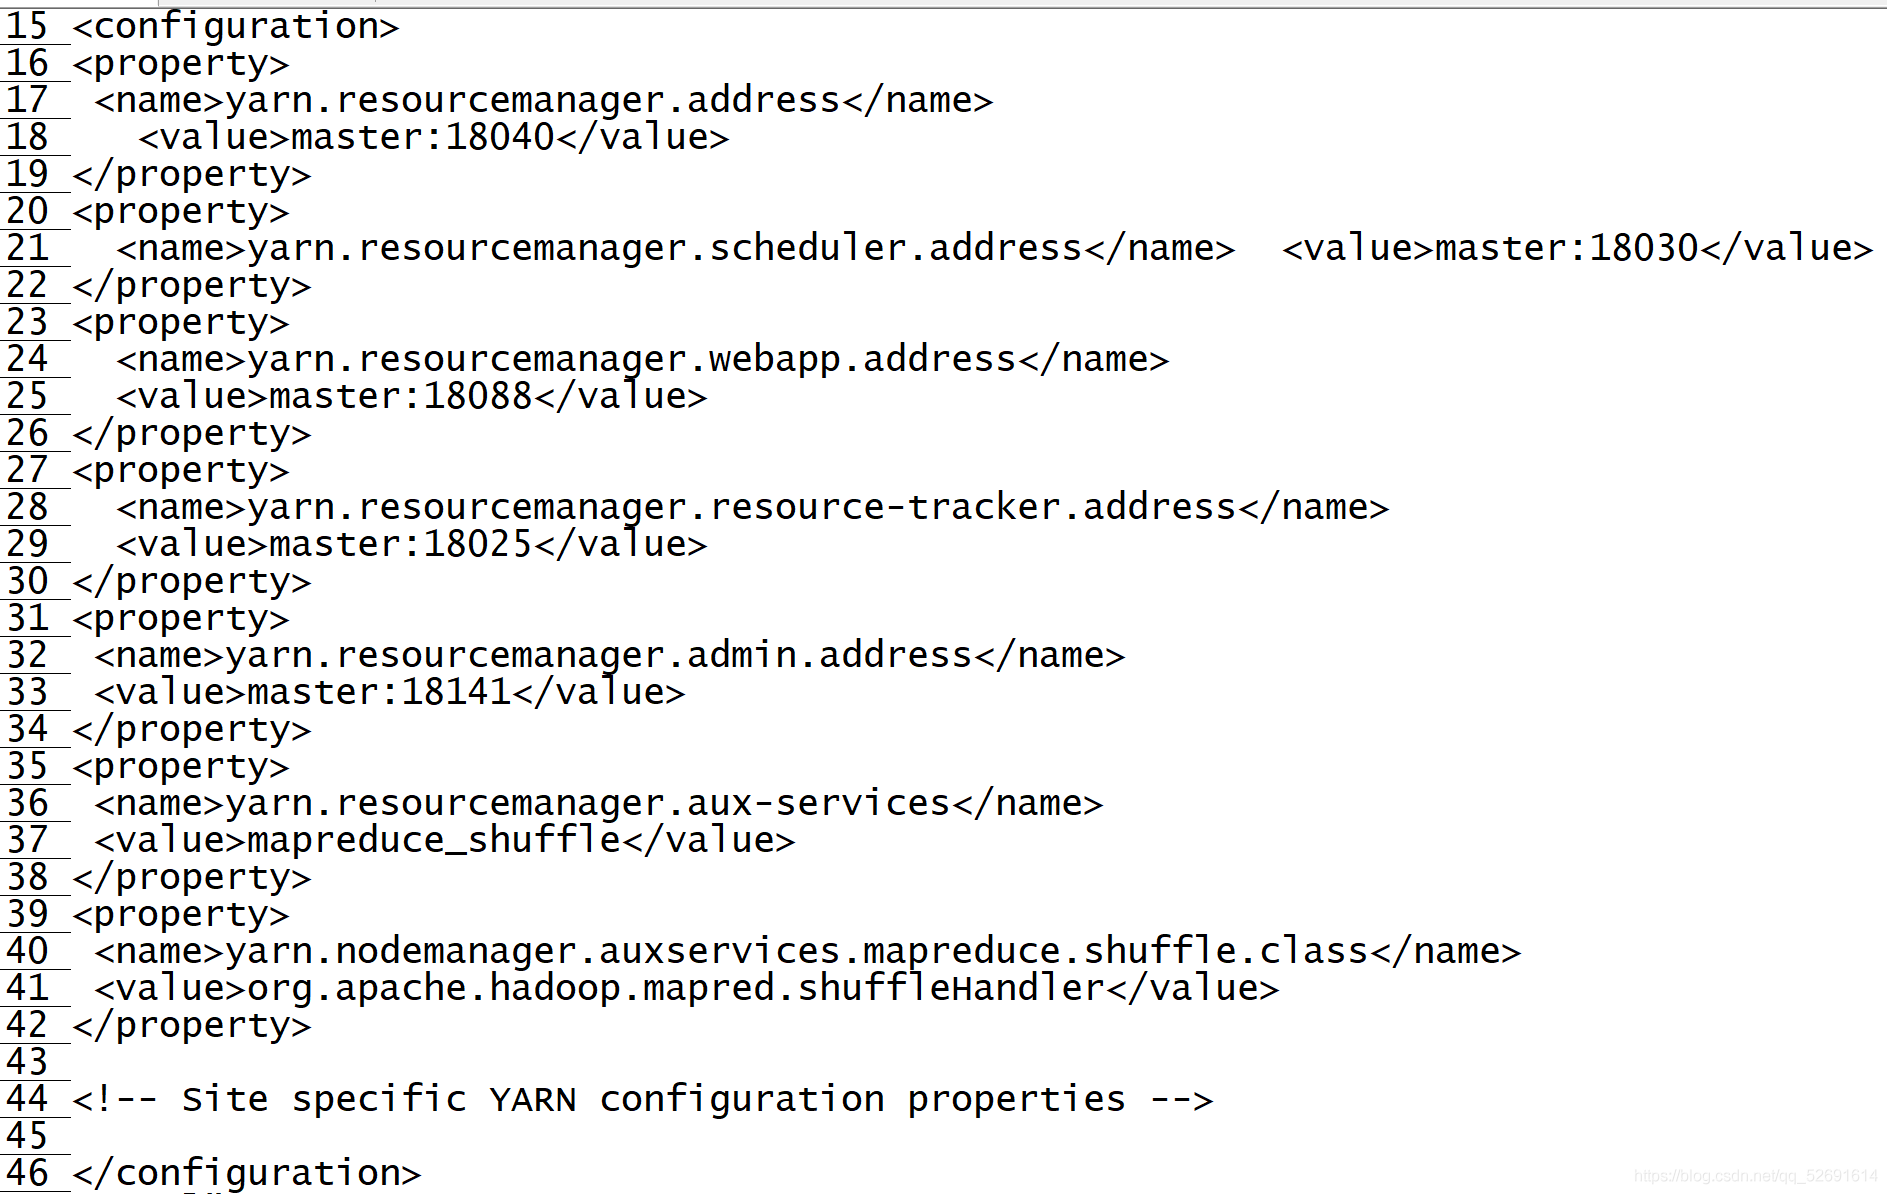The image size is (1887, 1194).
Task: Click Site specific YARN configuration comment
Action: coord(643,1099)
